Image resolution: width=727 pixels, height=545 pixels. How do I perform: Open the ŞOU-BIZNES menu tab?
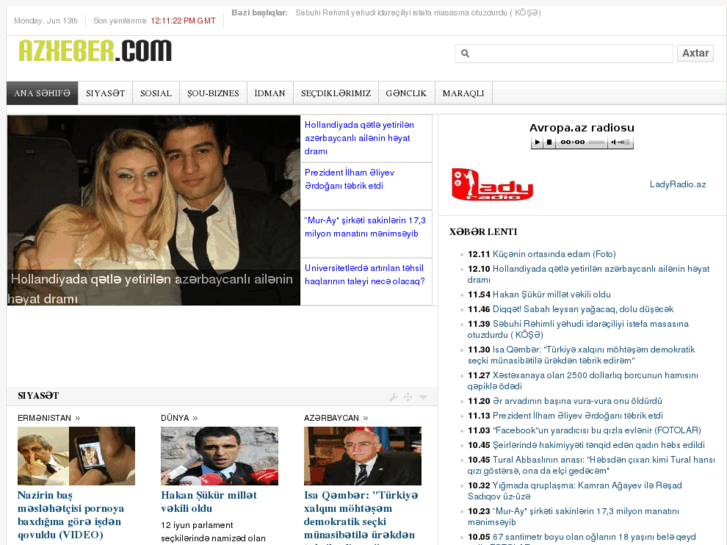pyautogui.click(x=213, y=93)
